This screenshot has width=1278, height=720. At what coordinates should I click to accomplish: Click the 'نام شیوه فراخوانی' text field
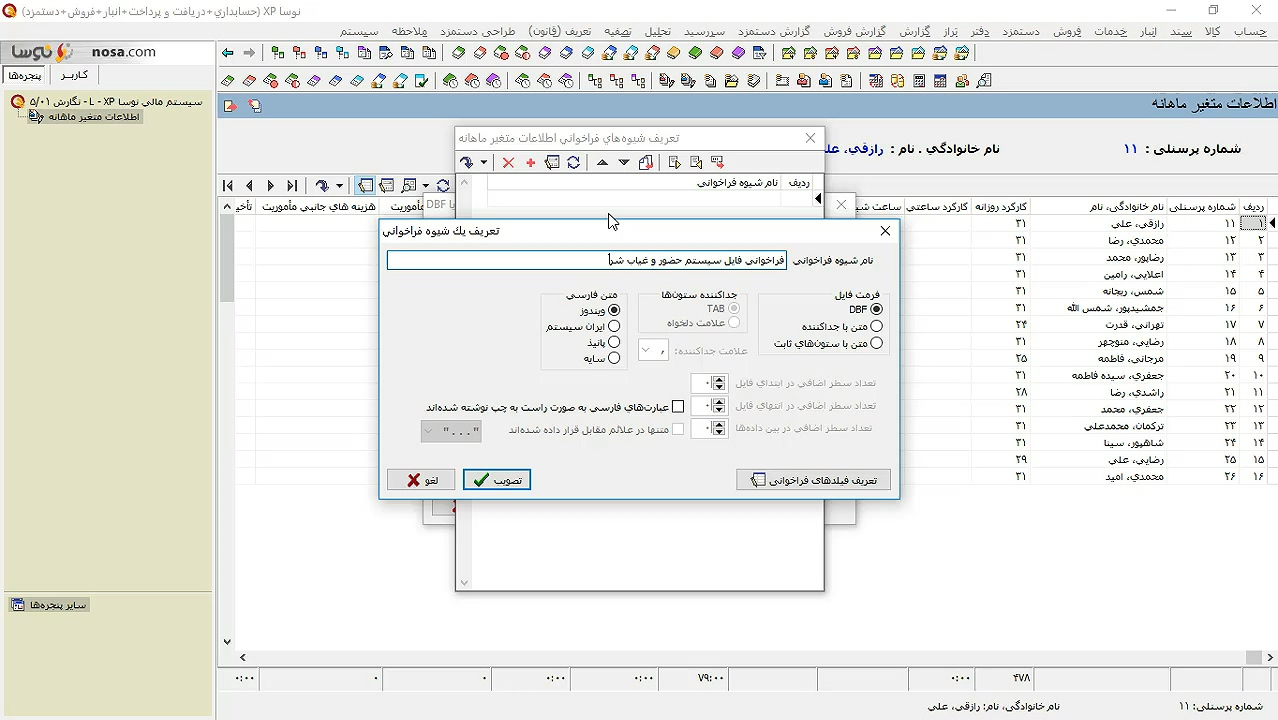586,260
